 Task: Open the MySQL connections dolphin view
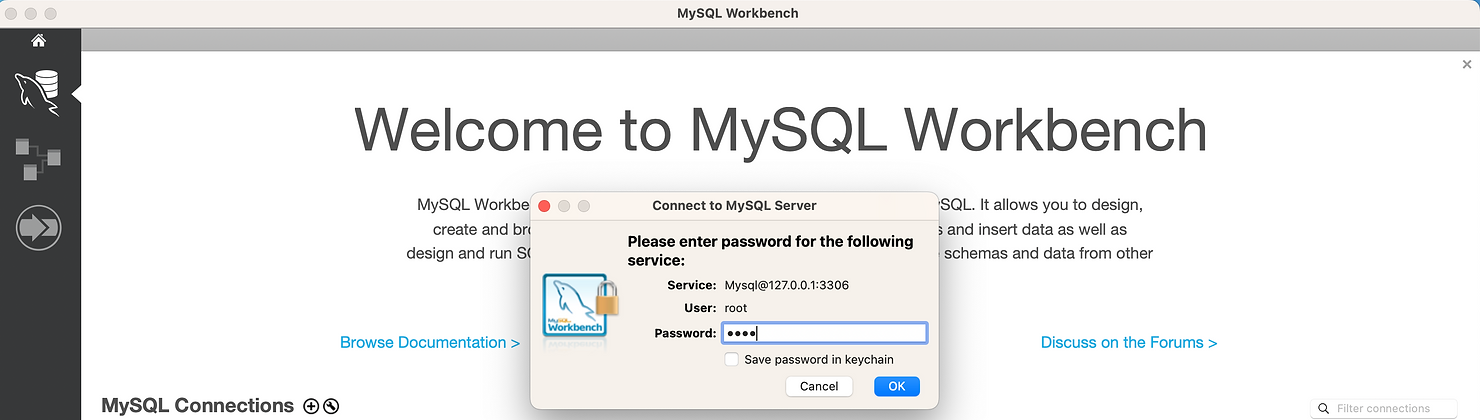pyautogui.click(x=38, y=93)
